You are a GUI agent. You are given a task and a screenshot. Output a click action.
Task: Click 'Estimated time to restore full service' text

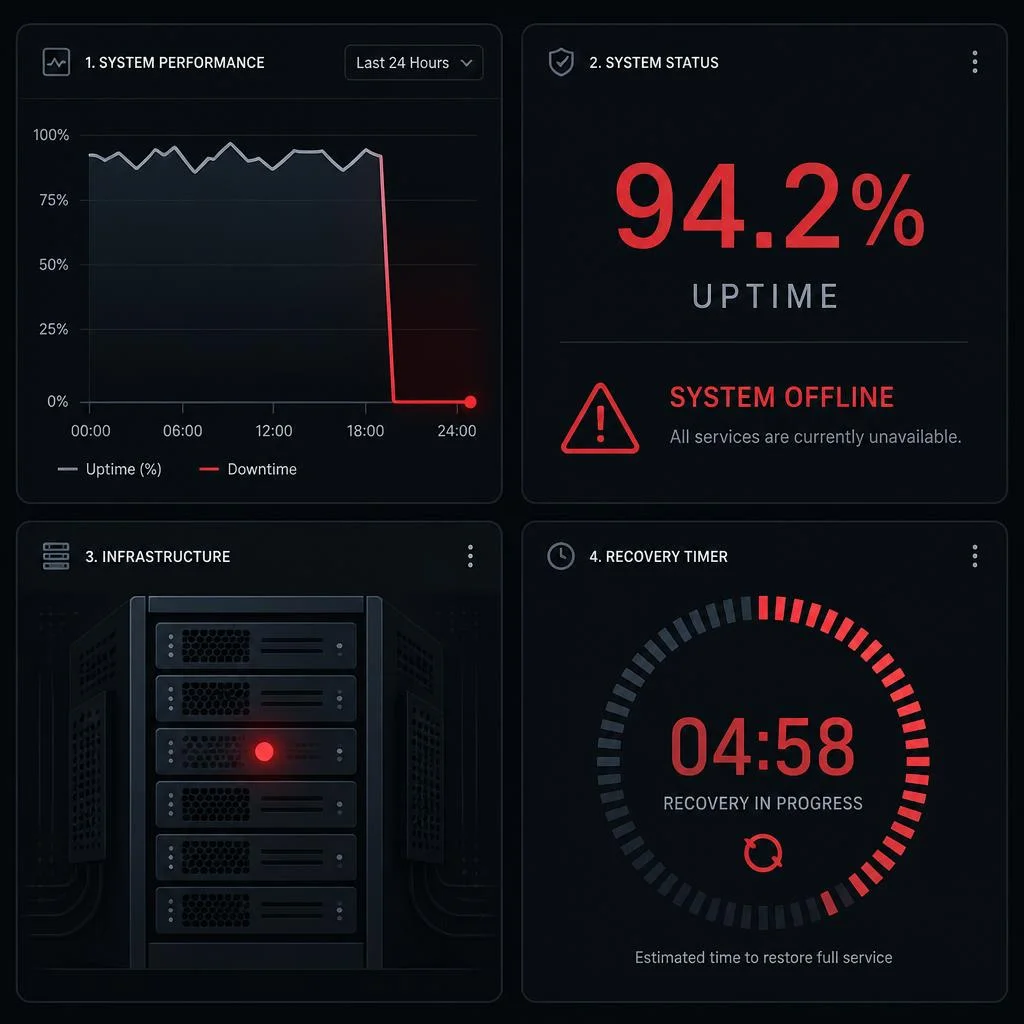763,957
